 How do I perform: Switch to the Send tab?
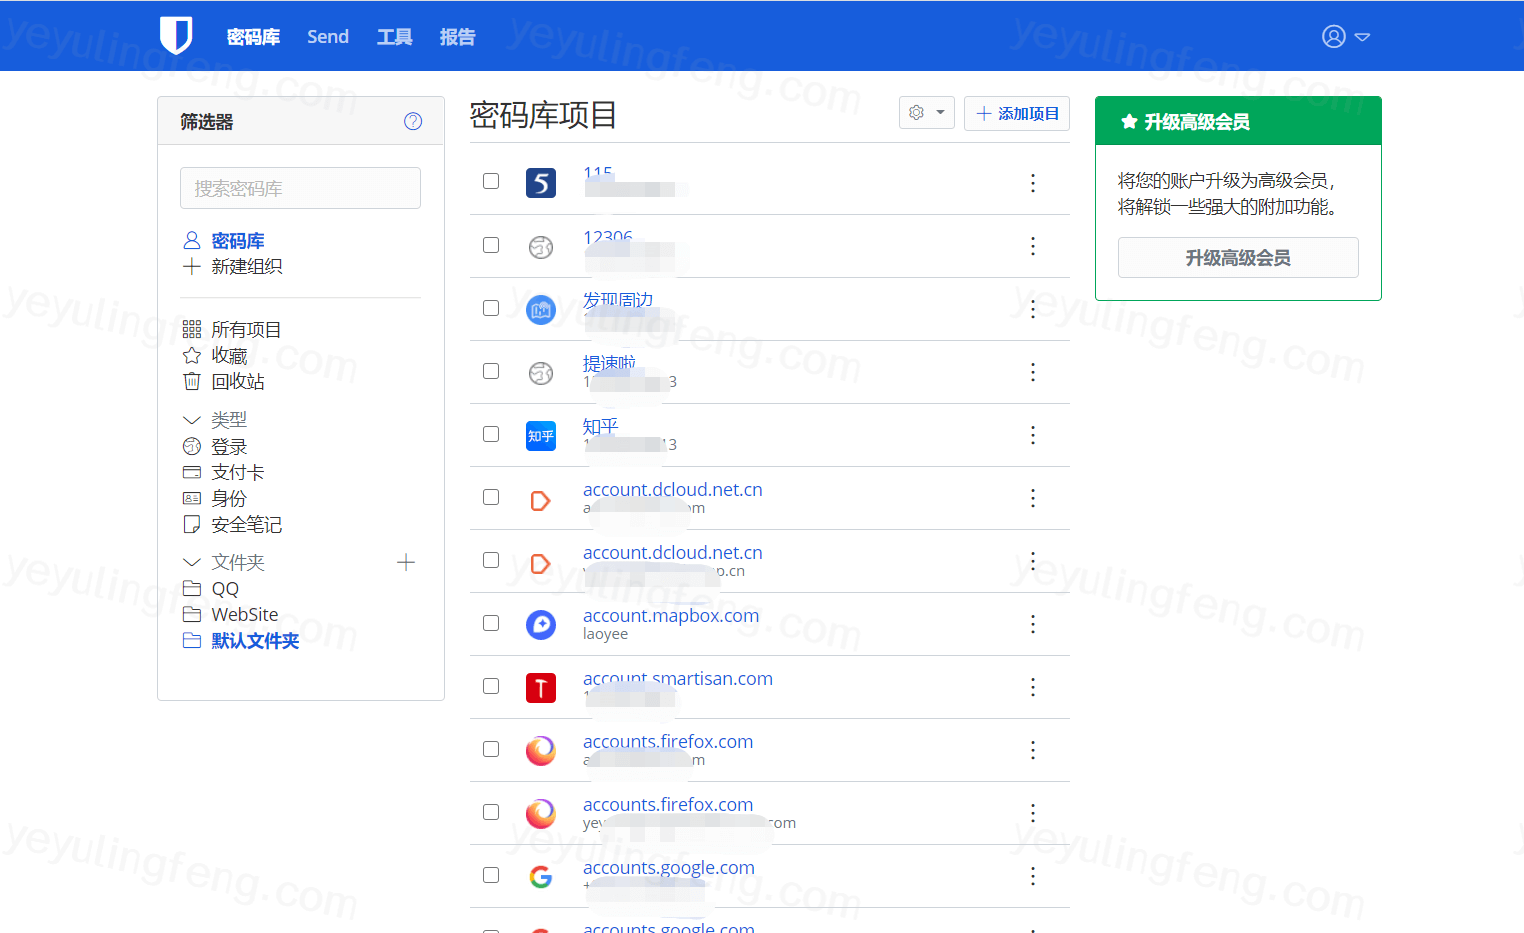click(x=328, y=37)
